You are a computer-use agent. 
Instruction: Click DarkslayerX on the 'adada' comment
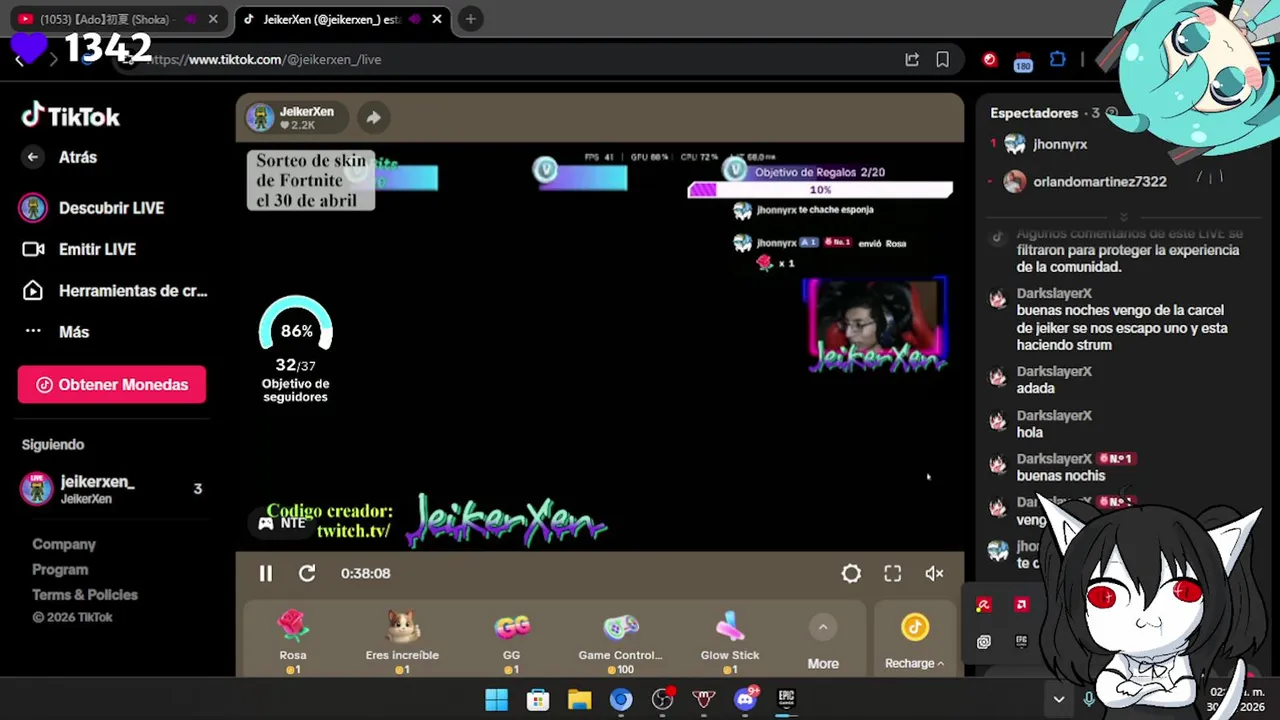[x=1054, y=371]
